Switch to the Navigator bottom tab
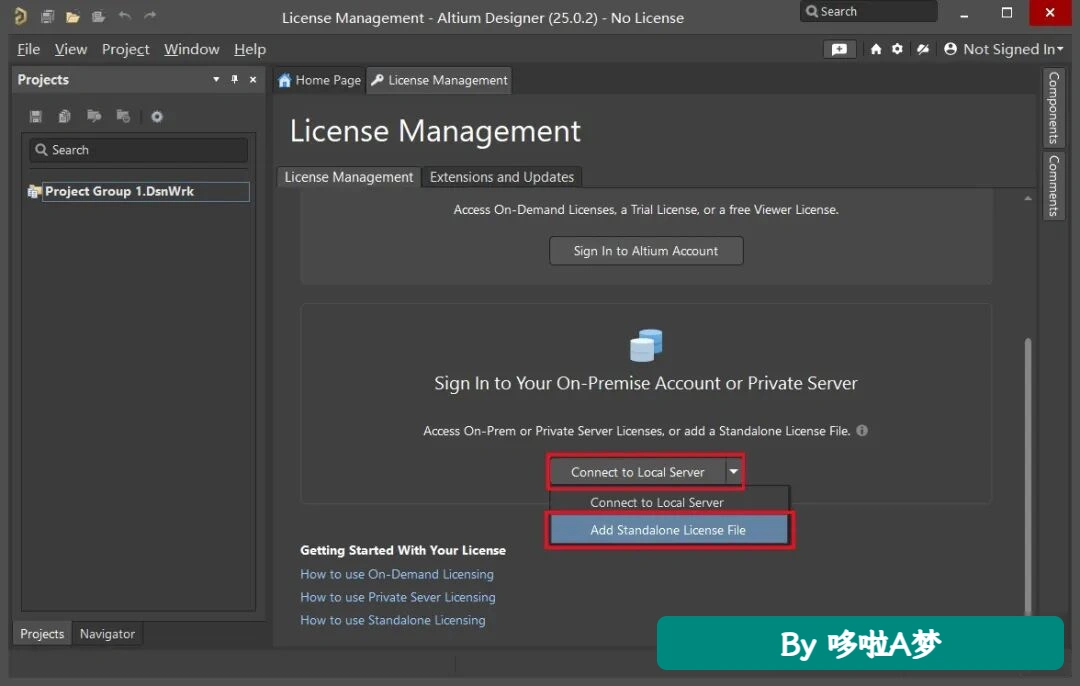Image resolution: width=1080 pixels, height=686 pixels. pyautogui.click(x=107, y=634)
